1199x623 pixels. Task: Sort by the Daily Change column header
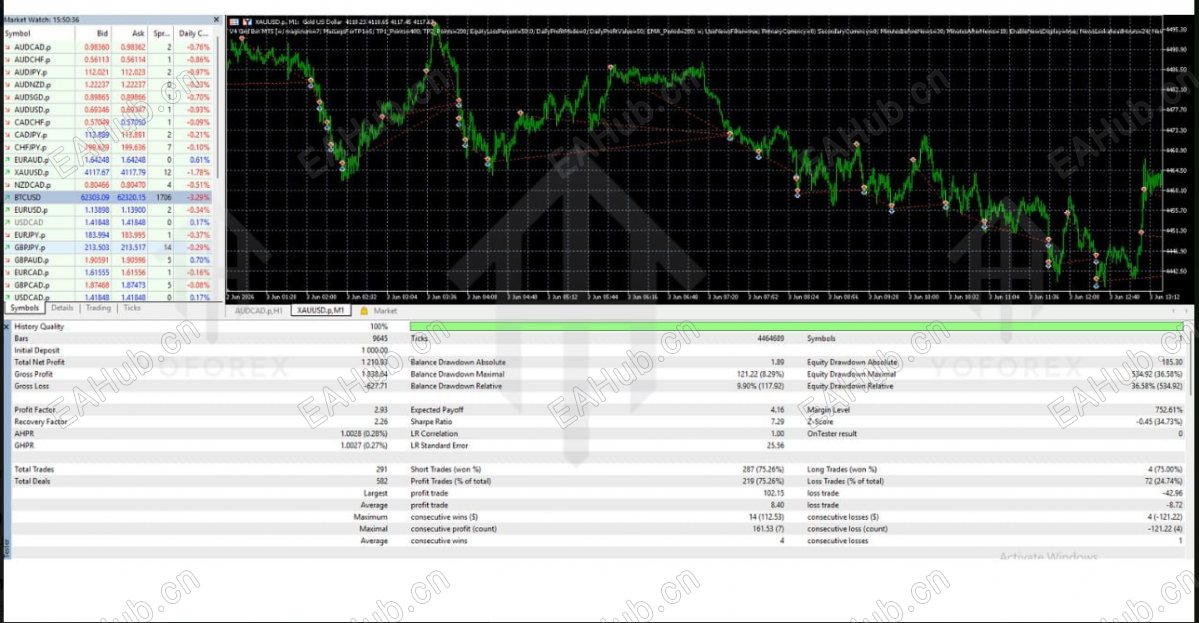(x=193, y=34)
